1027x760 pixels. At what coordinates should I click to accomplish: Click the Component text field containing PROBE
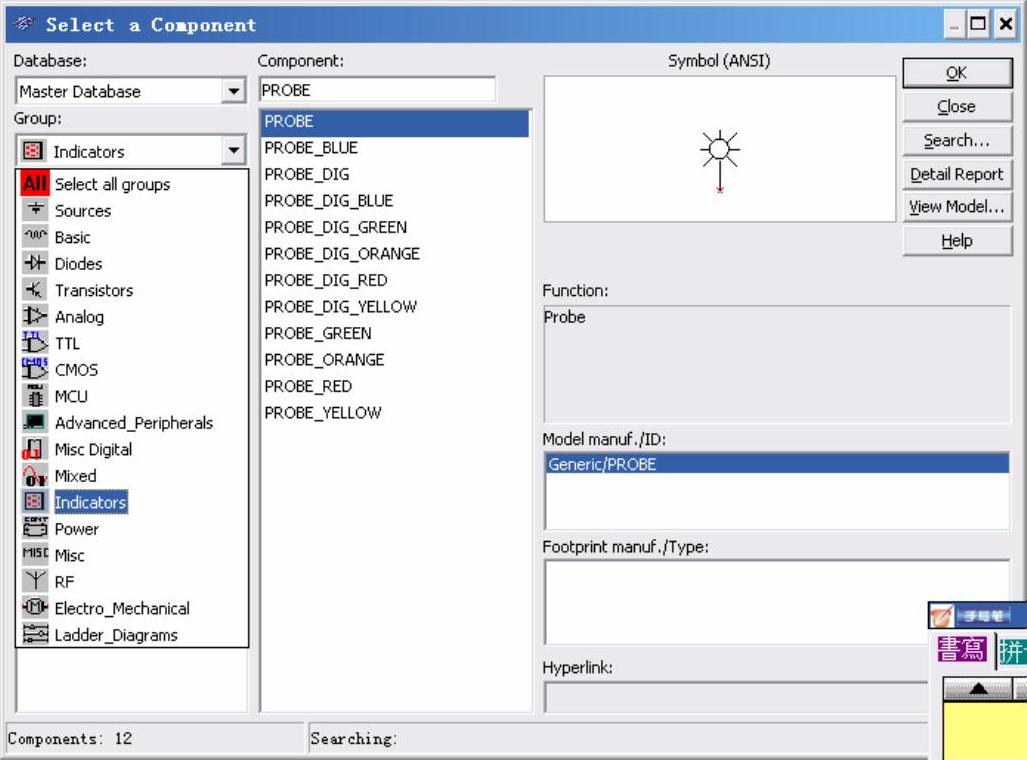click(x=377, y=90)
